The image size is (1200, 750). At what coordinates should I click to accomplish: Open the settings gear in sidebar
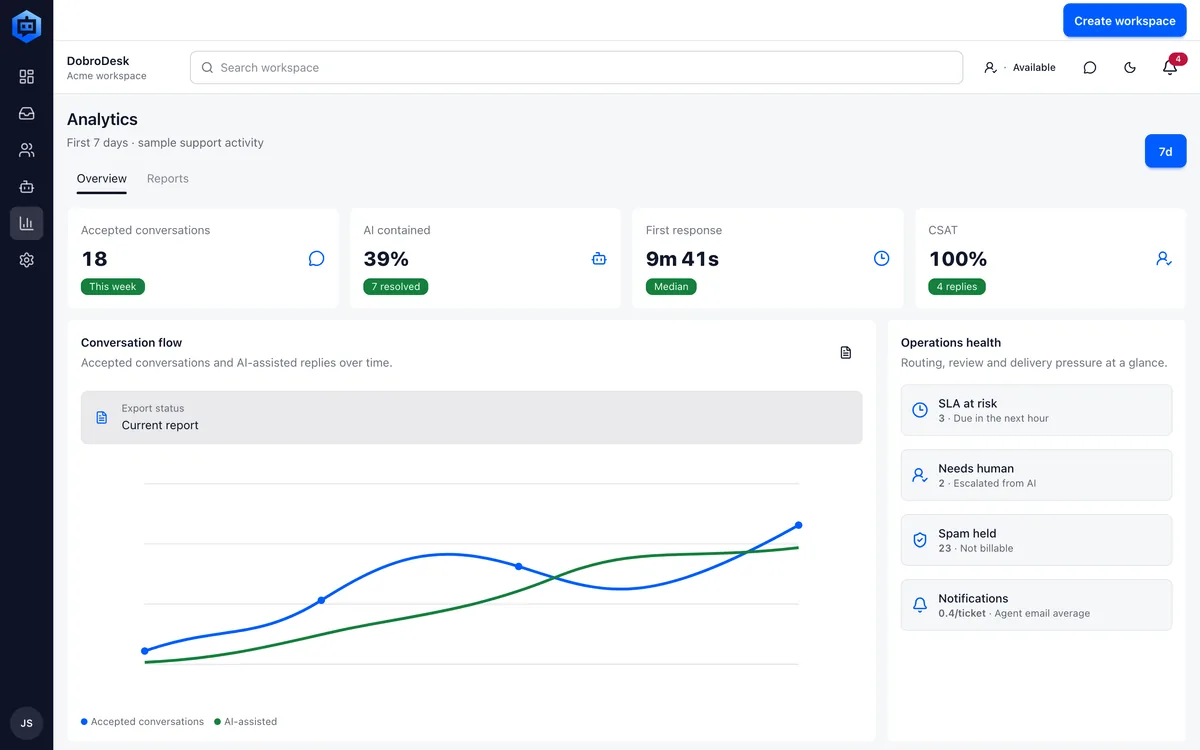pos(26,260)
